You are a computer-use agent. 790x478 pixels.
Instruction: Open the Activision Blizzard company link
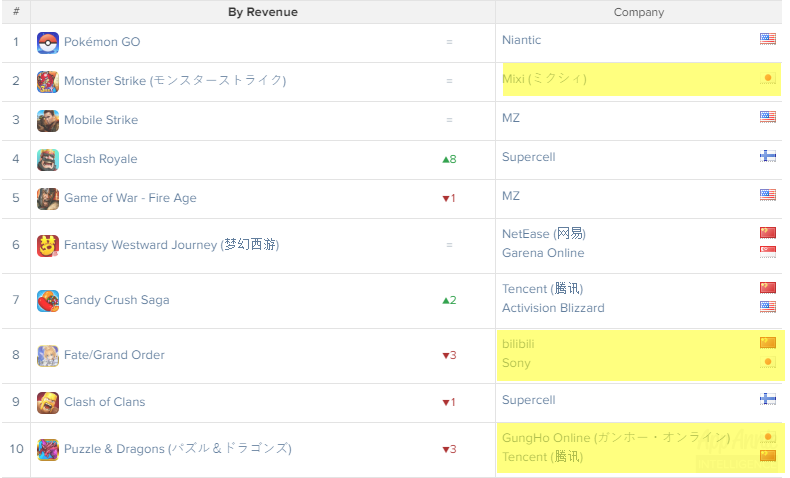pyautogui.click(x=553, y=308)
